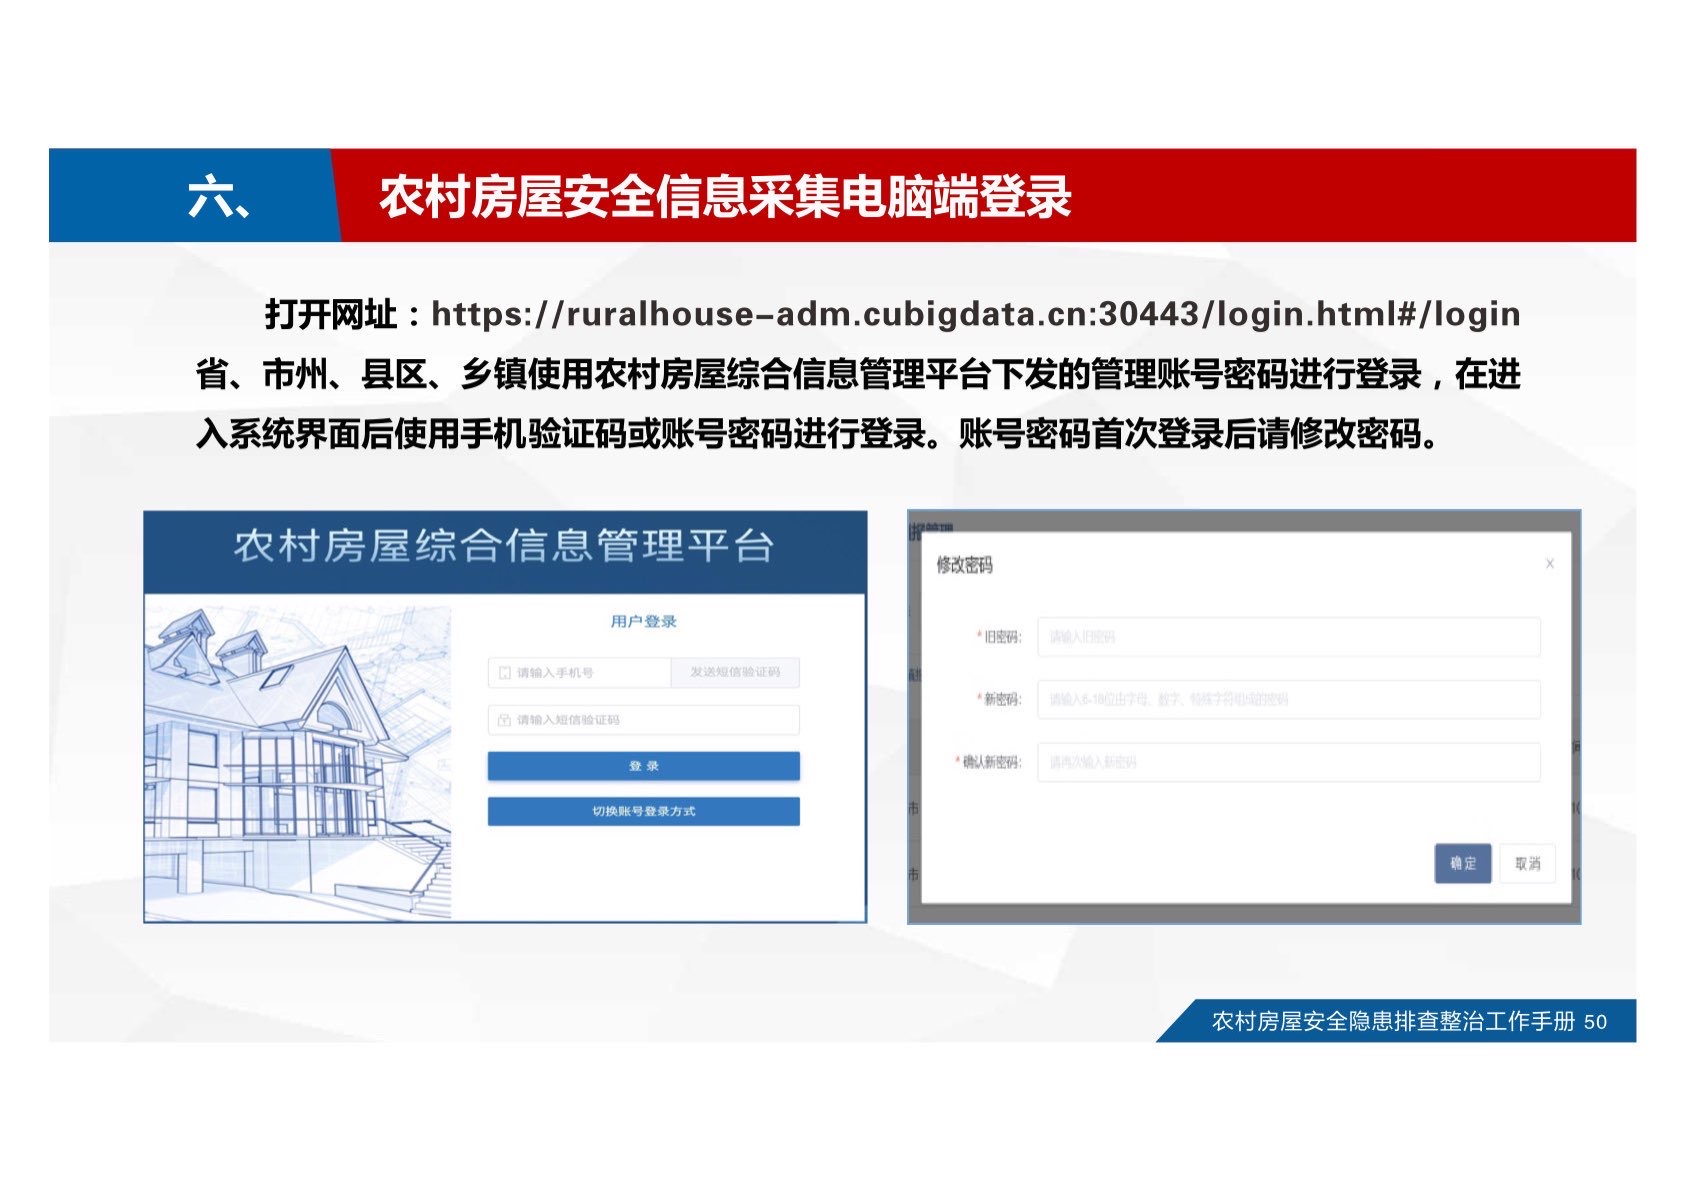Click the 修改密码 dialog title
Image resolution: width=1684 pixels, height=1192 pixels.
[x=964, y=565]
